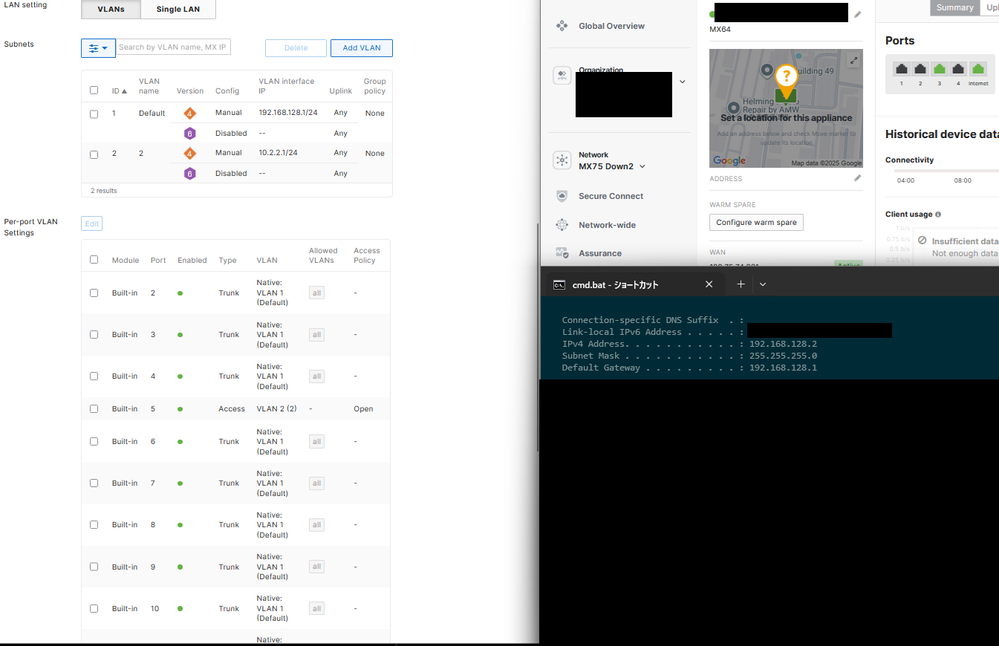Toggle the select-all checkbox in Subnets table

tap(94, 90)
